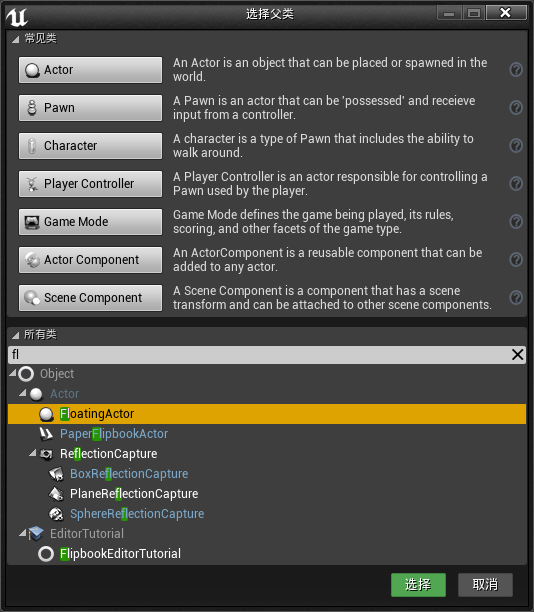Open help for the Character class
Viewport: 534px width, 612px height.
516,146
